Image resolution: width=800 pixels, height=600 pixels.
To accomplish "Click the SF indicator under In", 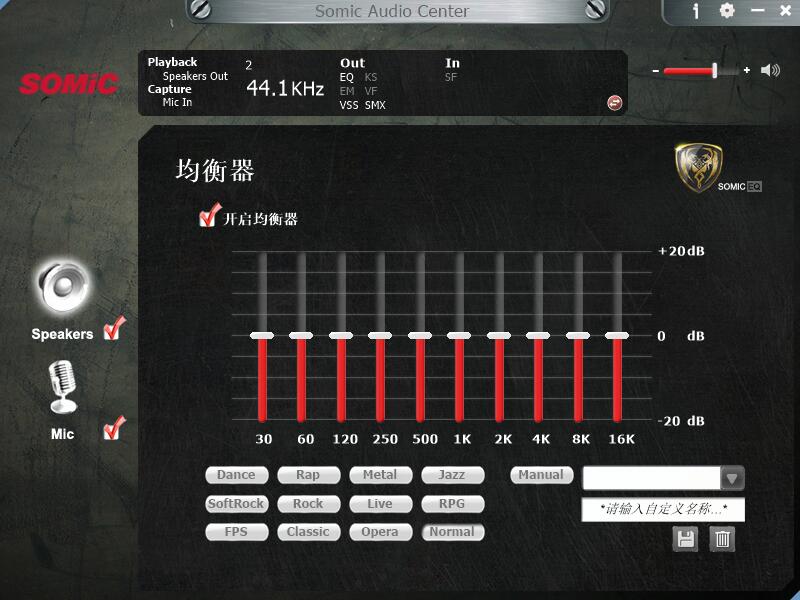I will tap(451, 77).
